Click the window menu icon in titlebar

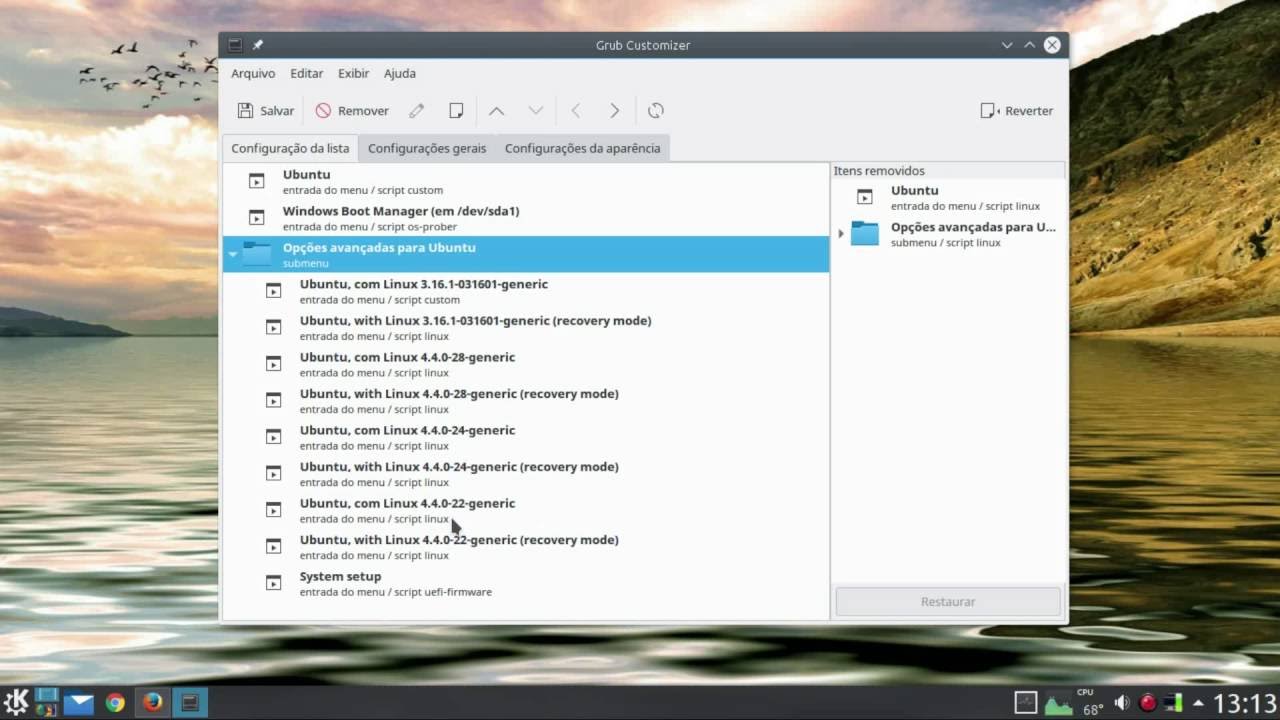[235, 45]
